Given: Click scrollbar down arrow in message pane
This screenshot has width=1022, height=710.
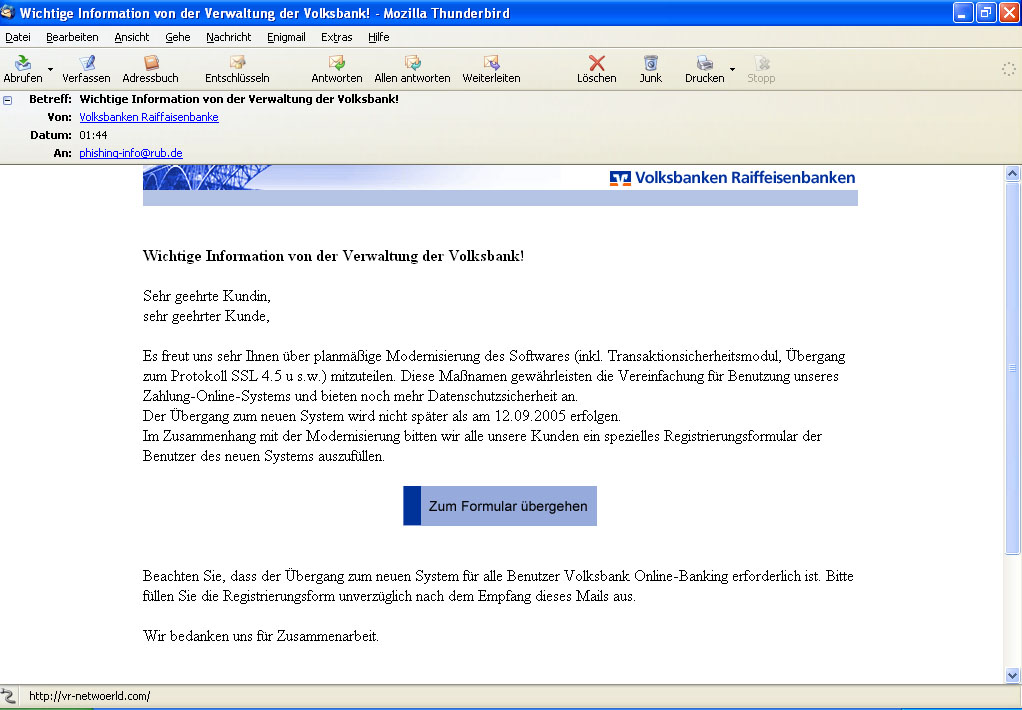Looking at the screenshot, I should tap(1012, 675).
